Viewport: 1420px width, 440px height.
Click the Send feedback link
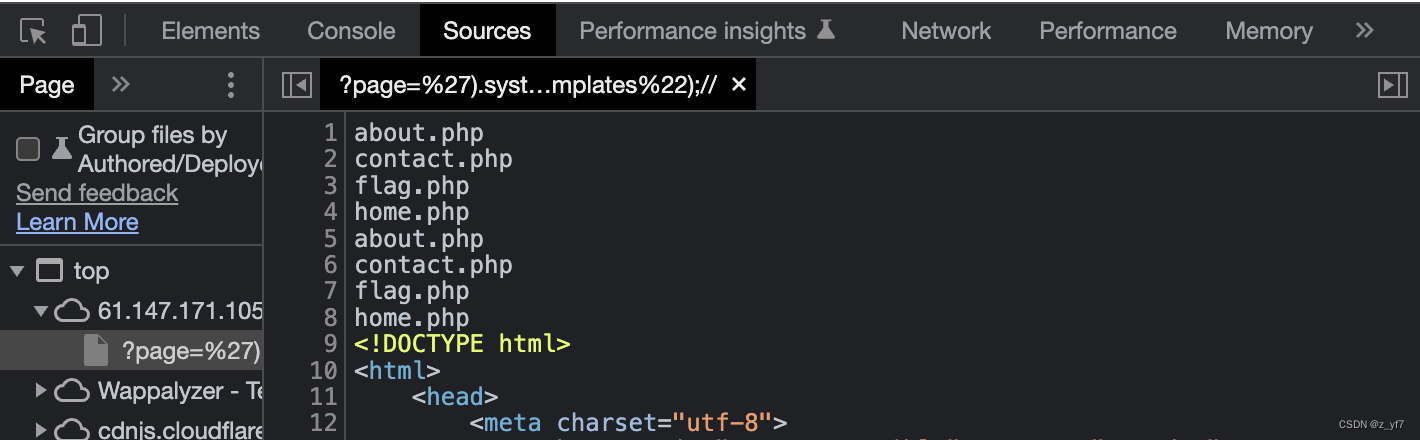[97, 193]
